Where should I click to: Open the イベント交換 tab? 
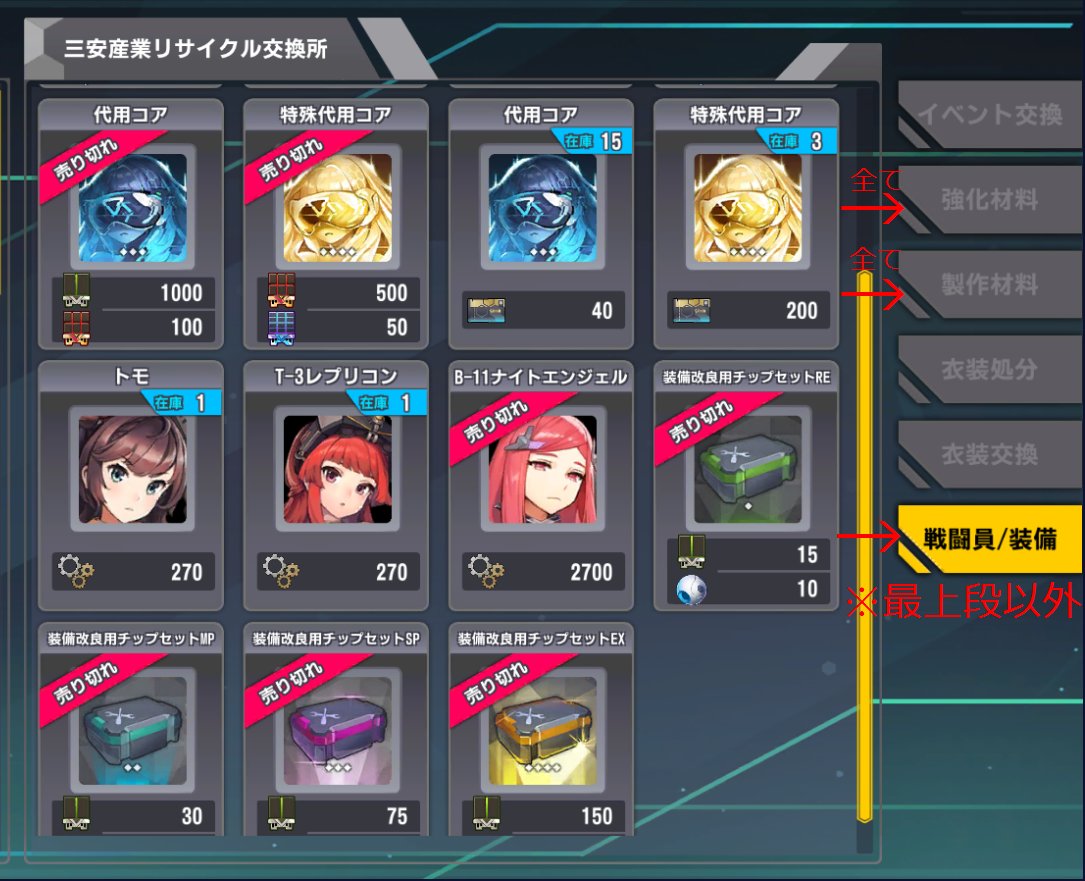click(990, 114)
